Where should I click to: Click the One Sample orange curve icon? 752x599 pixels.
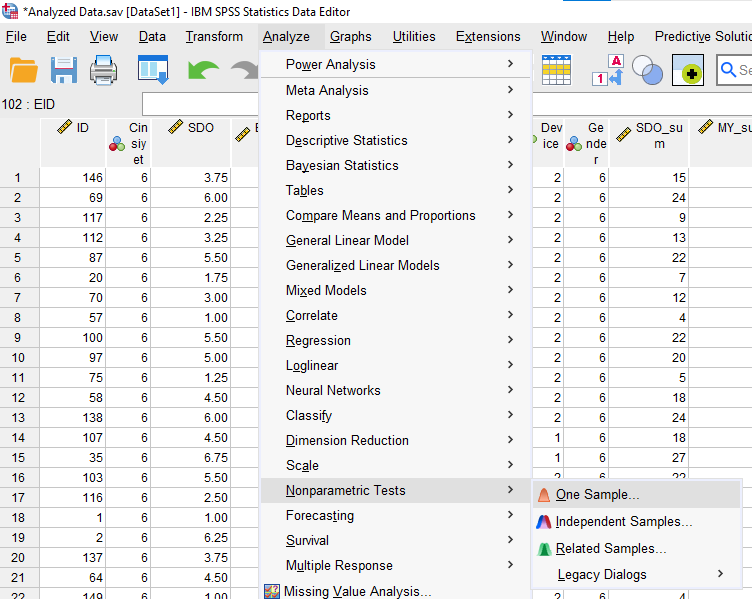[544, 494]
